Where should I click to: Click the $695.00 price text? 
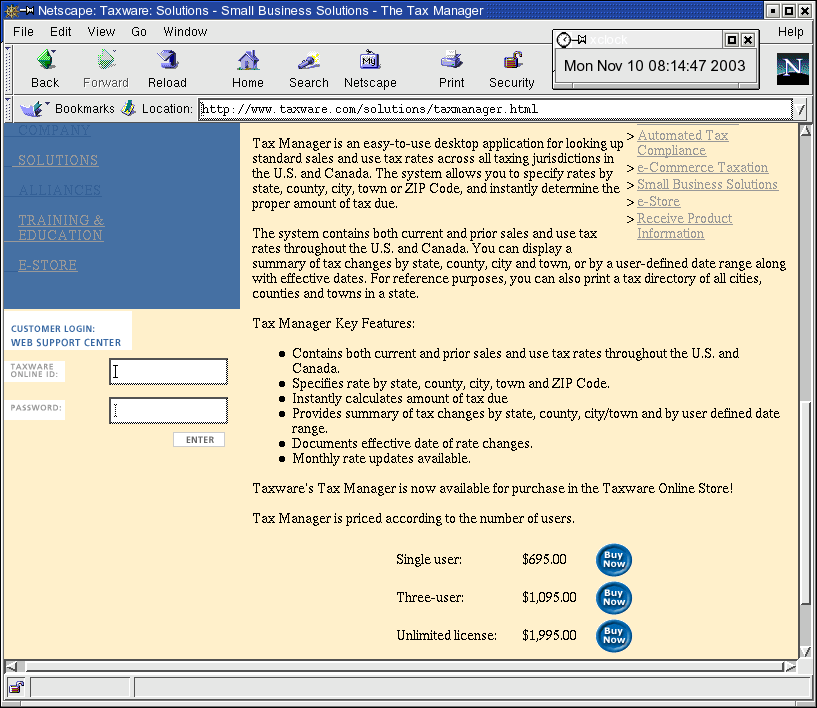coord(544,560)
